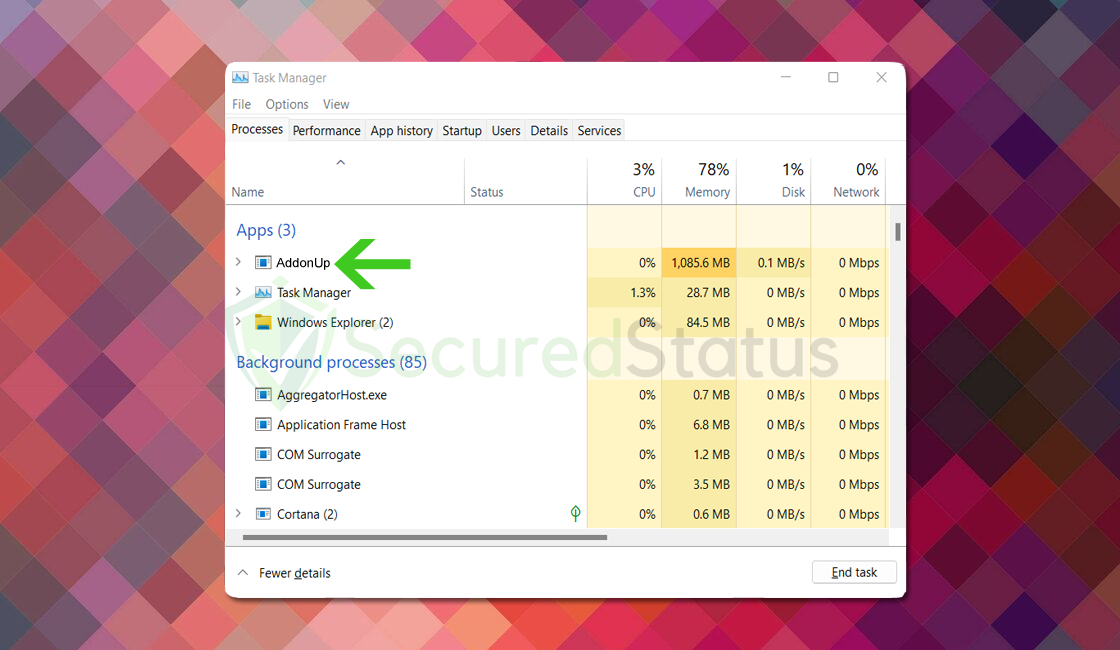Image resolution: width=1120 pixels, height=650 pixels.
Task: Collapse view with Fewer details
Action: click(284, 573)
